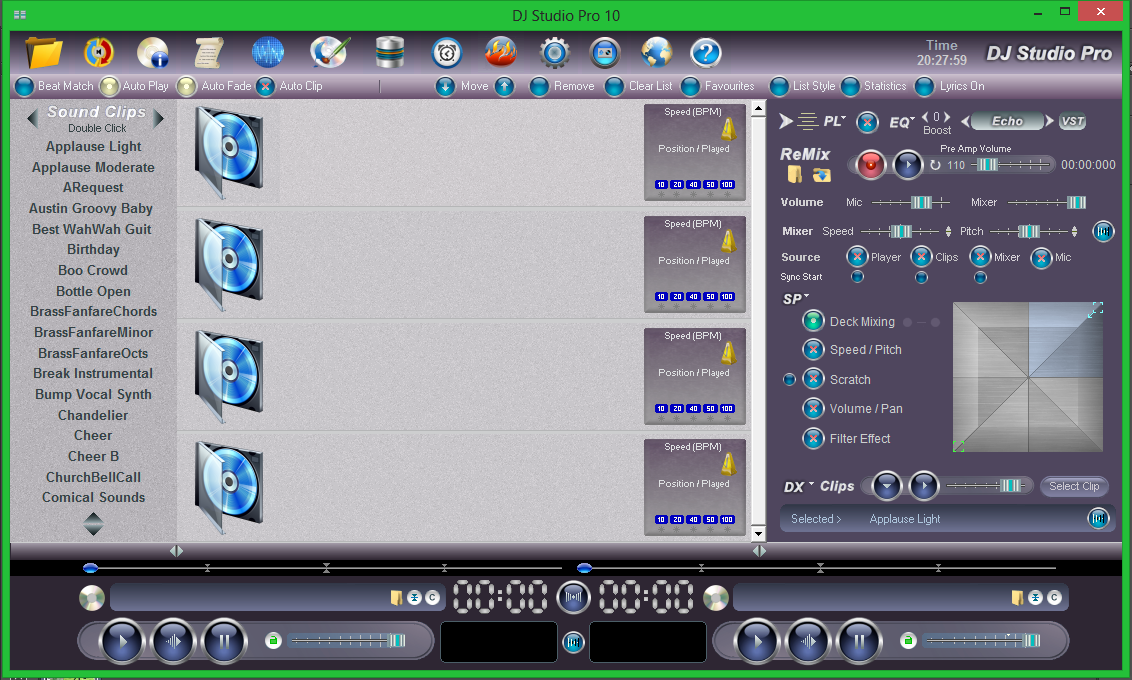Select Boo Crowd sound clip
Screen dimensions: 1132x680
[x=93, y=270]
